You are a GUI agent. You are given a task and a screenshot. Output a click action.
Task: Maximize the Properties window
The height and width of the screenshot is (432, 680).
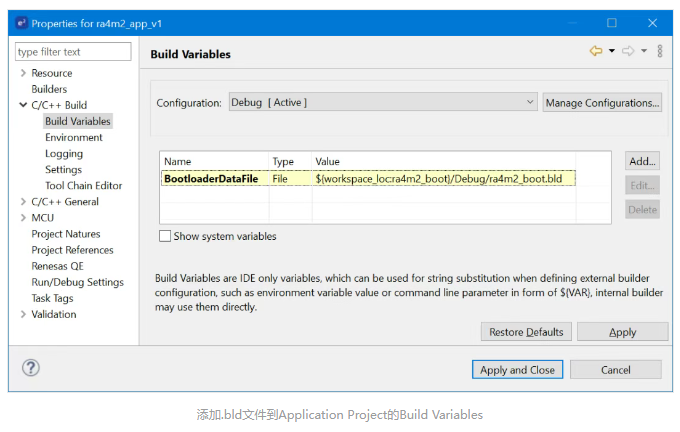pyautogui.click(x=611, y=23)
